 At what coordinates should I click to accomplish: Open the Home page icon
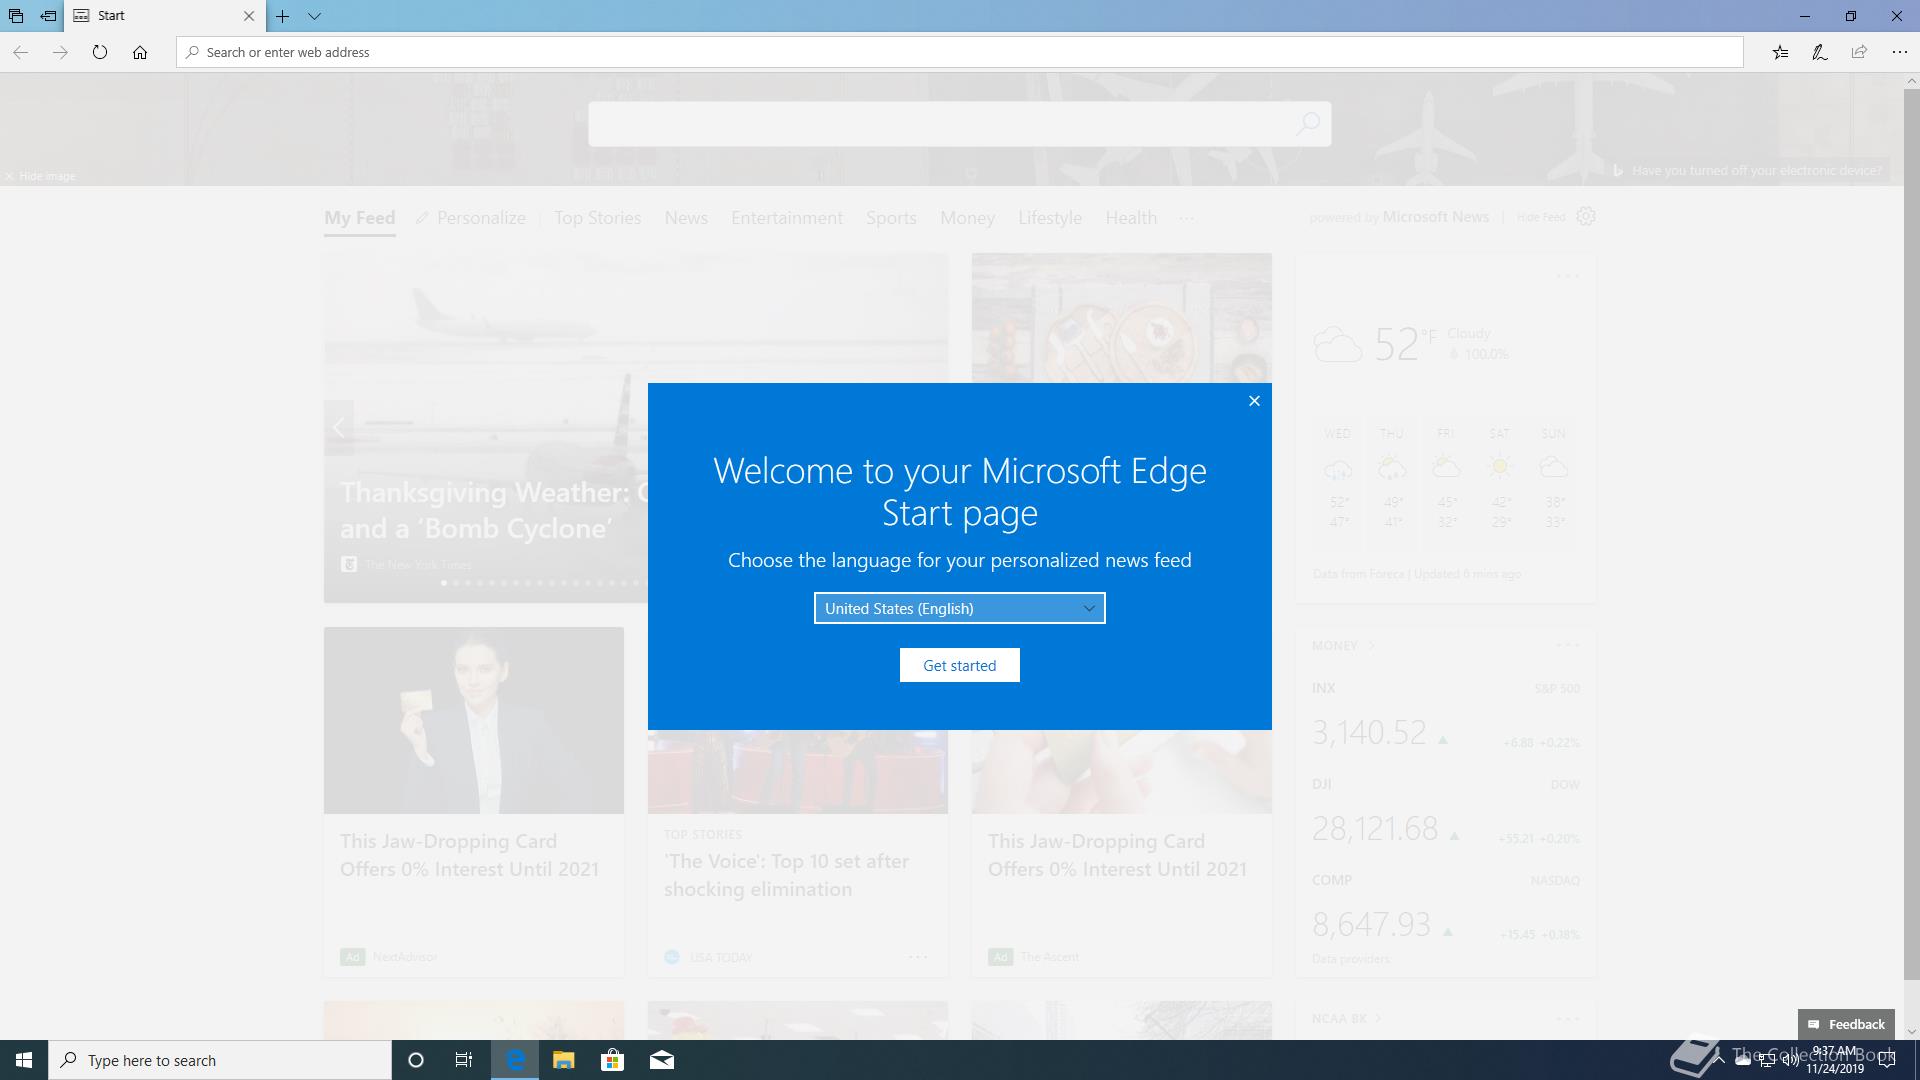[140, 52]
